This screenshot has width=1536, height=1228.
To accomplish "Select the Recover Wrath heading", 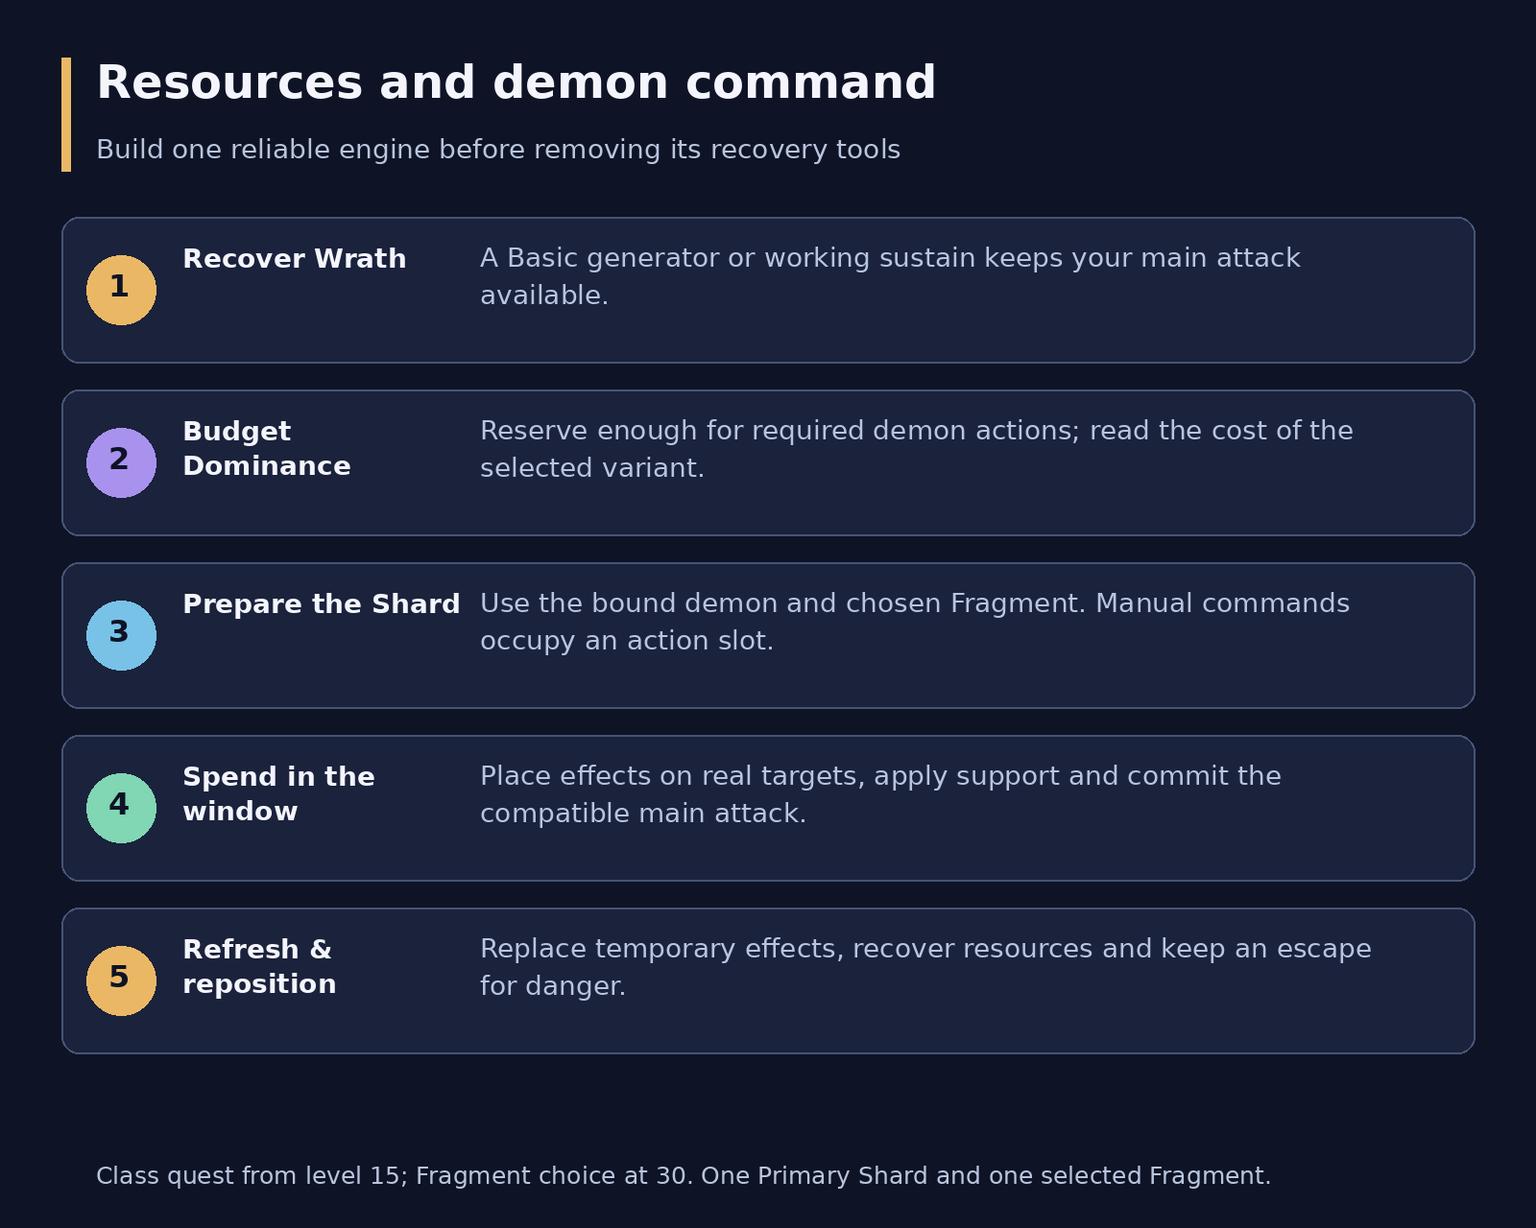I will point(294,259).
